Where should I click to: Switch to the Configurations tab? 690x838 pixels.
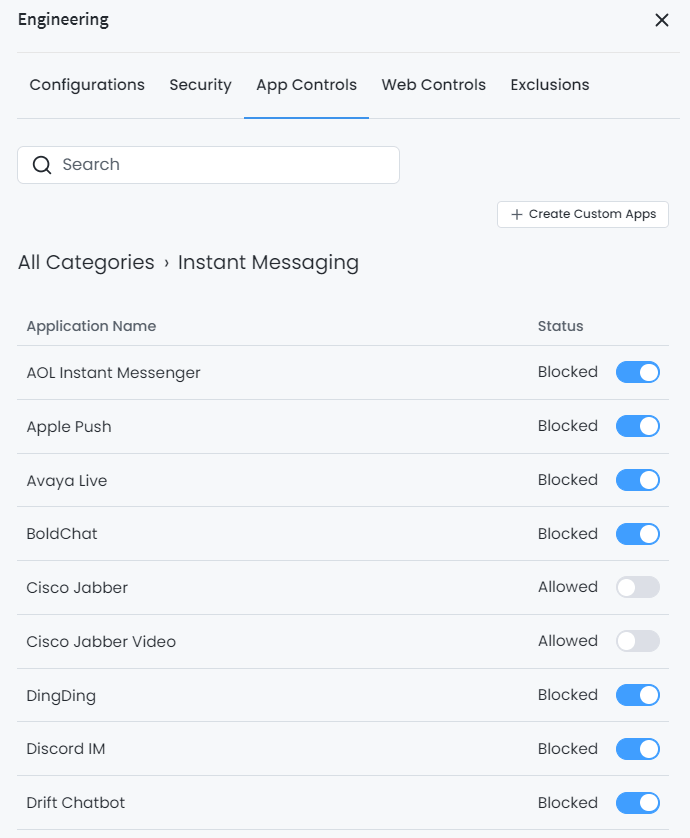pyautogui.click(x=86, y=85)
